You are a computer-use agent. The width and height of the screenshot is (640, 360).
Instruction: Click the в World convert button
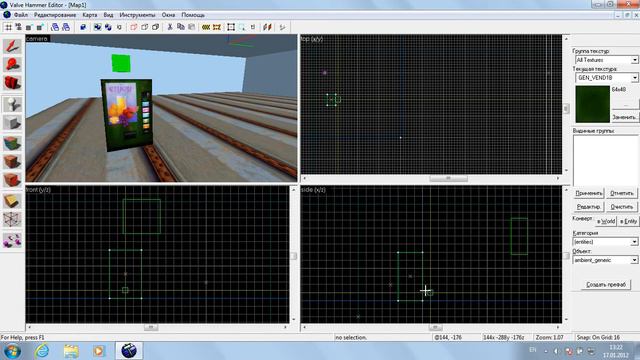point(606,221)
